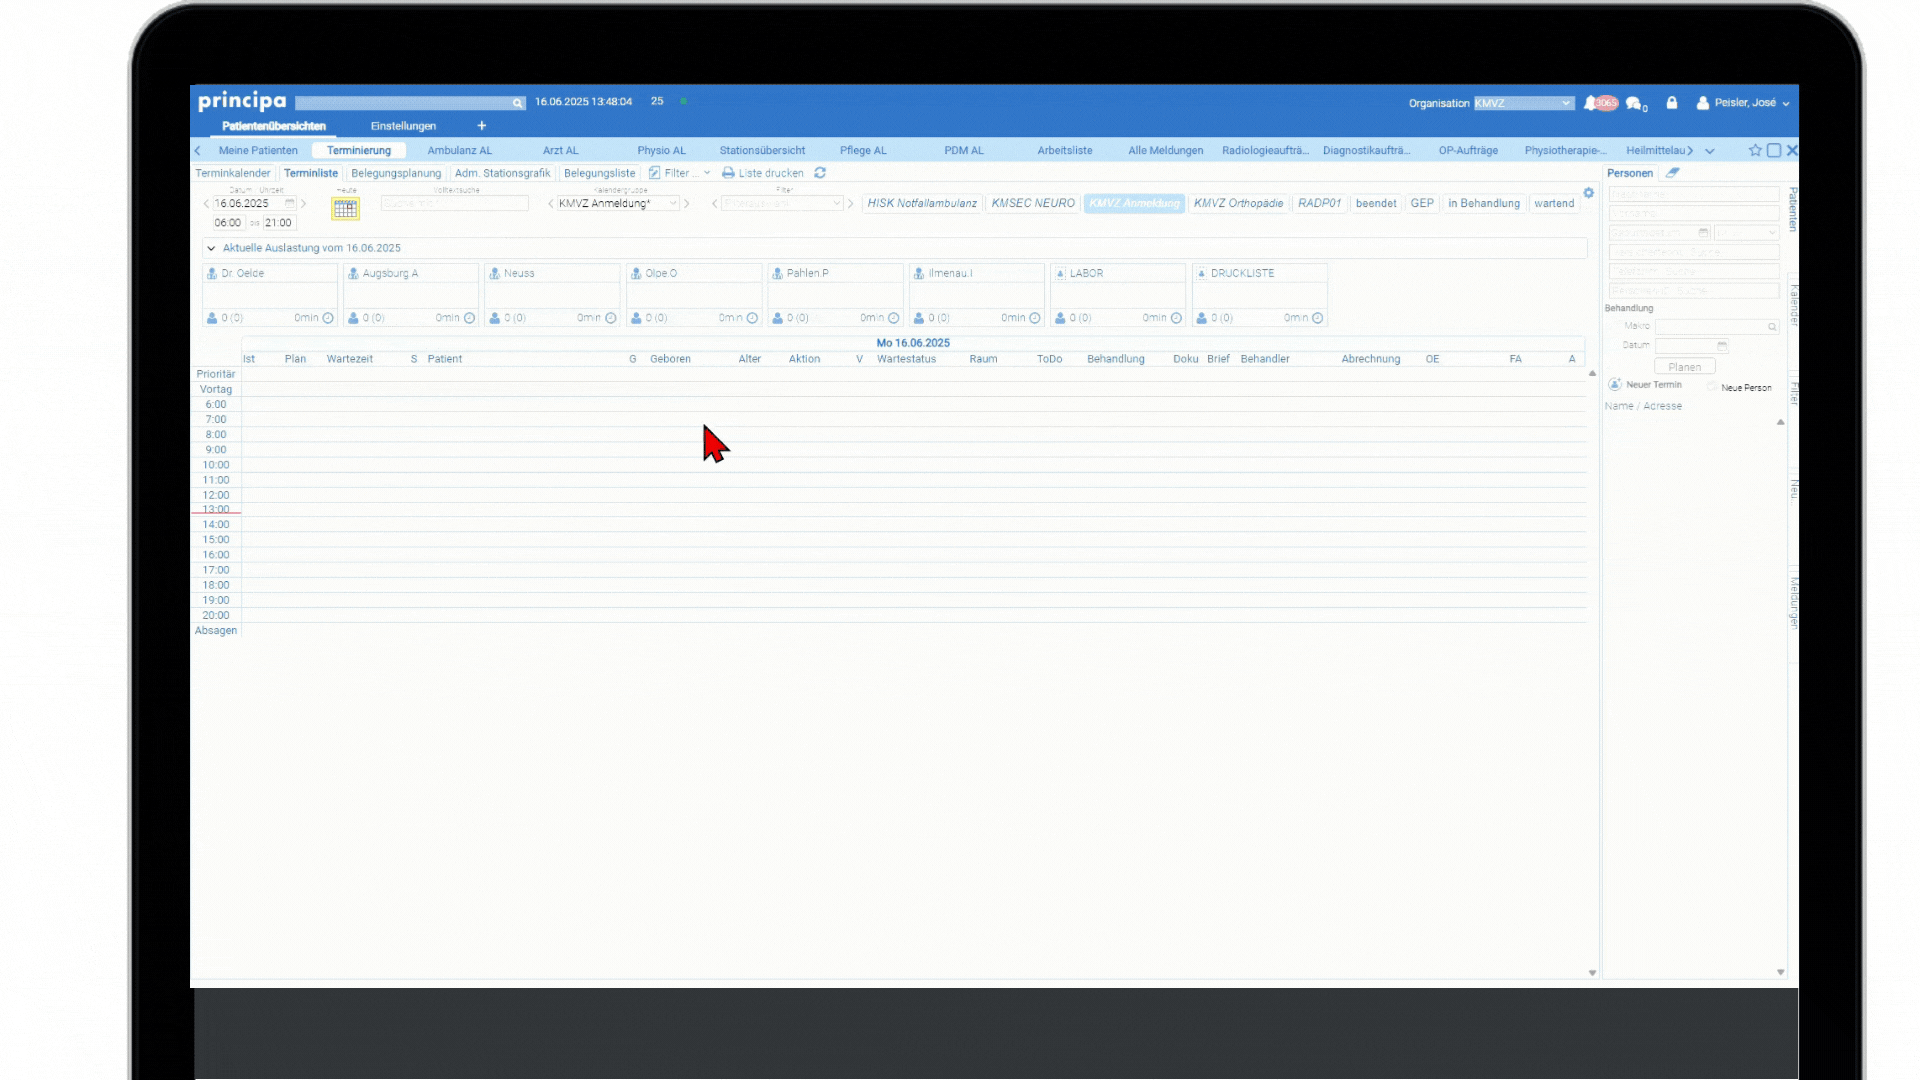Open the Behandlung Datum calendar icon
This screenshot has height=1080, width=1920.
[1722, 346]
